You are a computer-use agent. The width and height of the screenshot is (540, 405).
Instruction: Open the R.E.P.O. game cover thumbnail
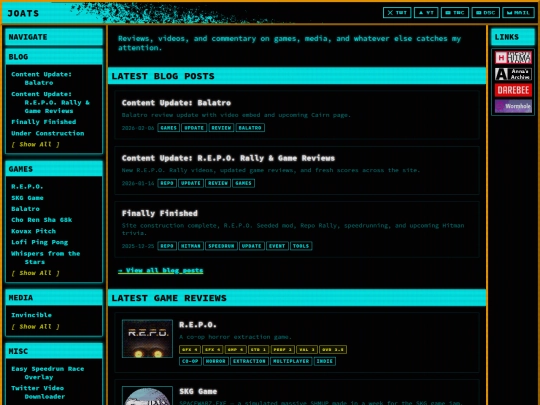coord(147,339)
